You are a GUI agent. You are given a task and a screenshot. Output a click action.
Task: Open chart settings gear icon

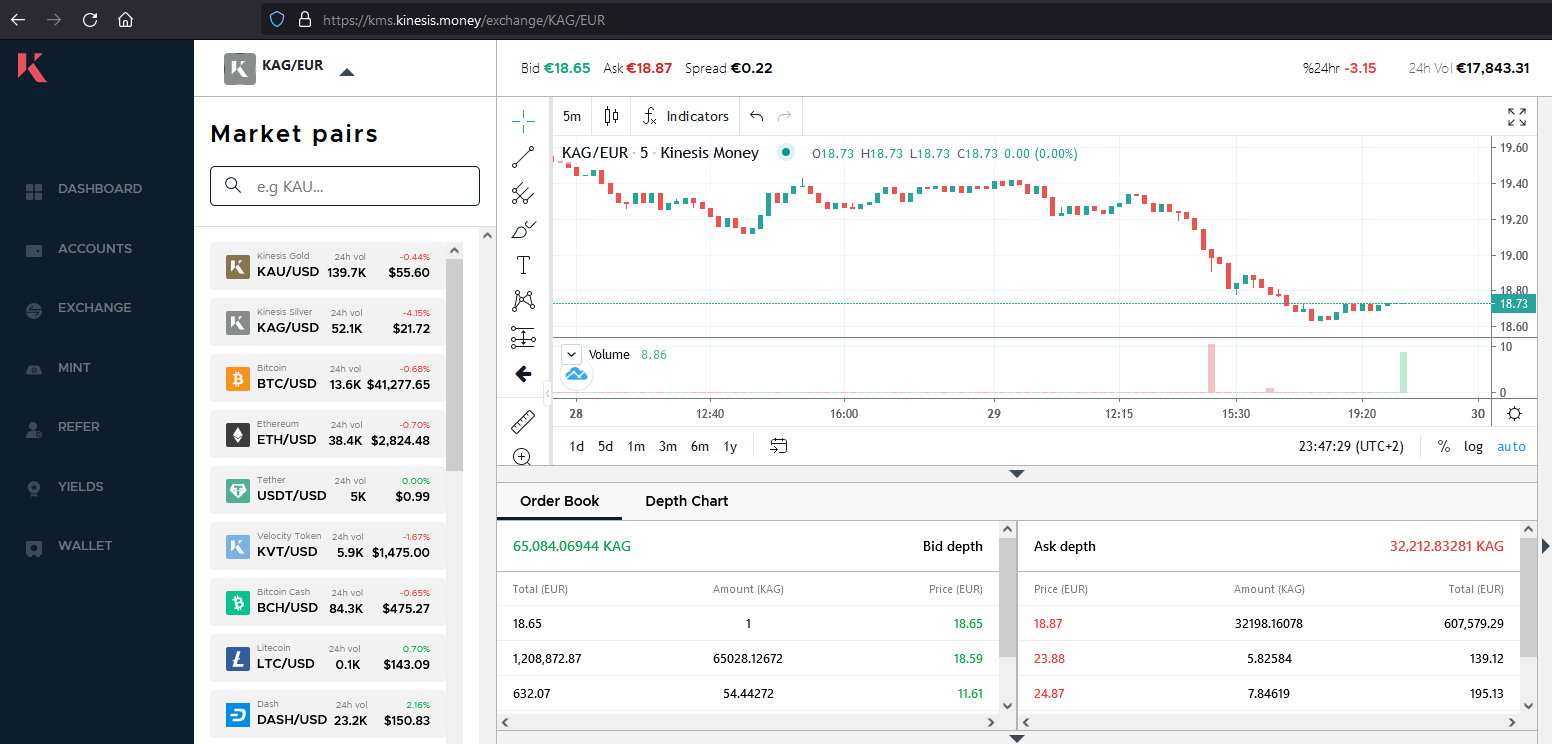coord(1514,414)
